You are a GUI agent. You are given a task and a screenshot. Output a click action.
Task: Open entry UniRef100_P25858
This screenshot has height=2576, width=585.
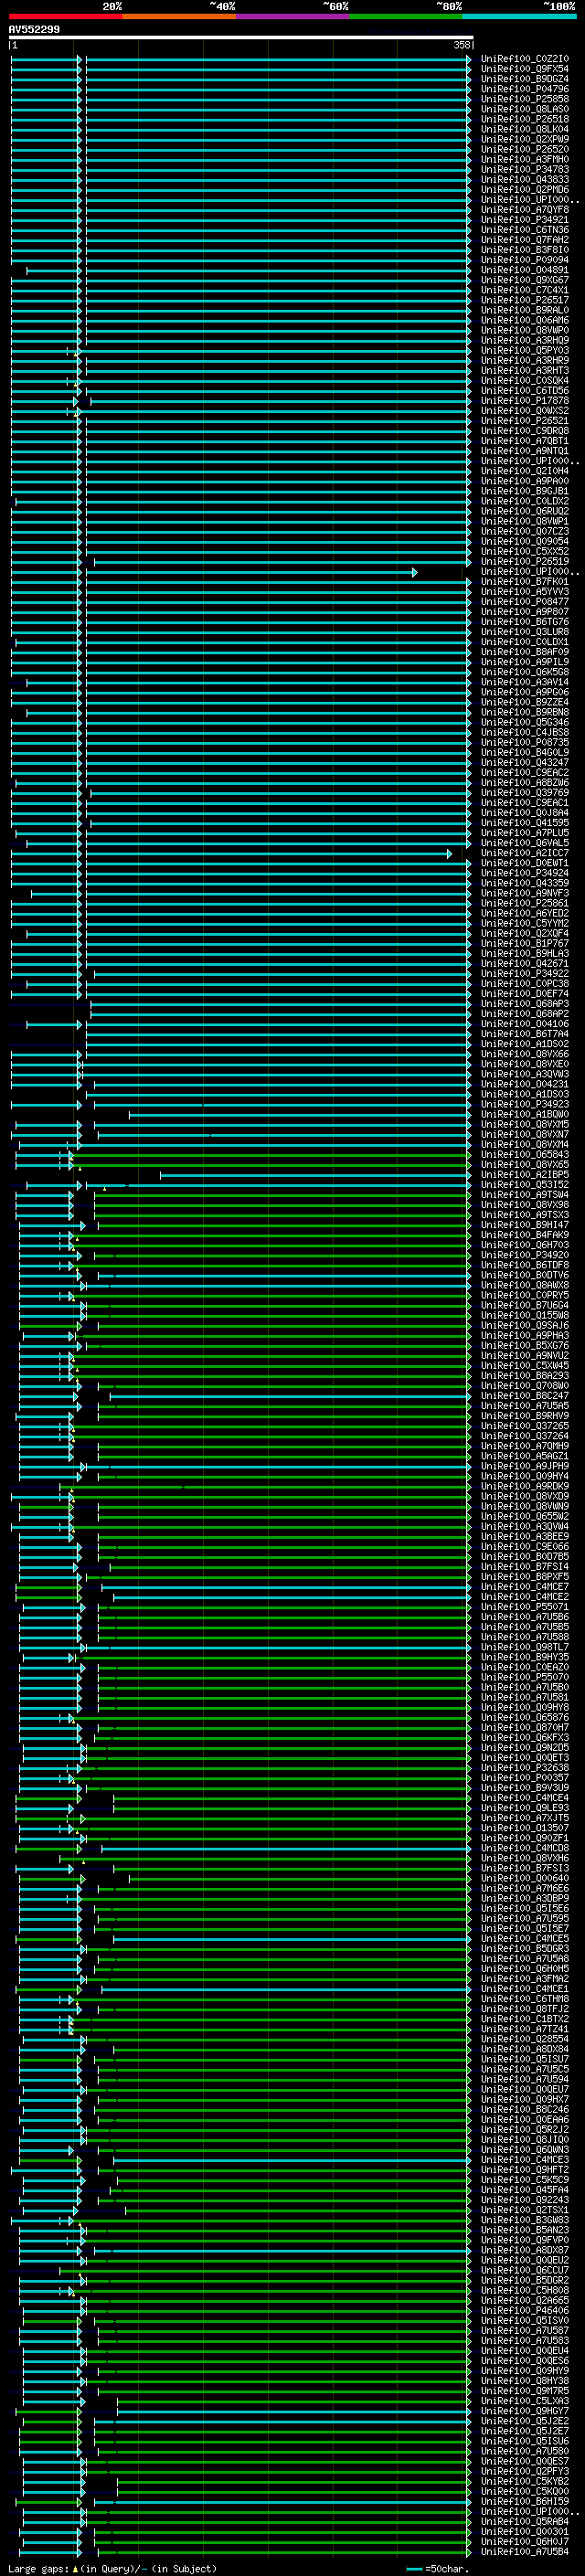point(525,99)
